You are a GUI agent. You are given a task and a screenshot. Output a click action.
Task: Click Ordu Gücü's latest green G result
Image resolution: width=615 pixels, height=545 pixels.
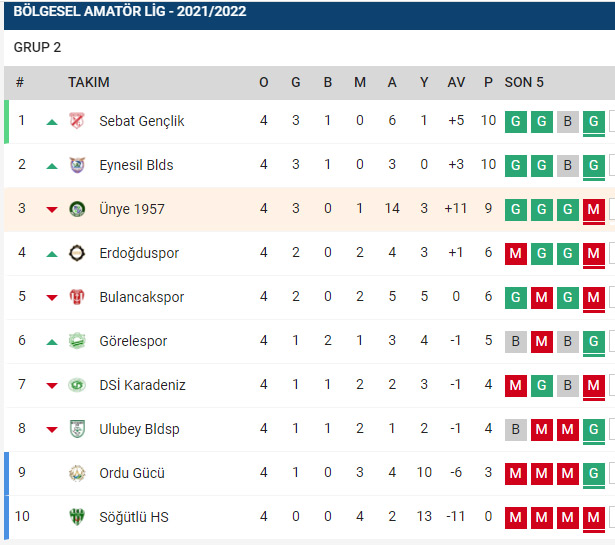pyautogui.click(x=593, y=473)
